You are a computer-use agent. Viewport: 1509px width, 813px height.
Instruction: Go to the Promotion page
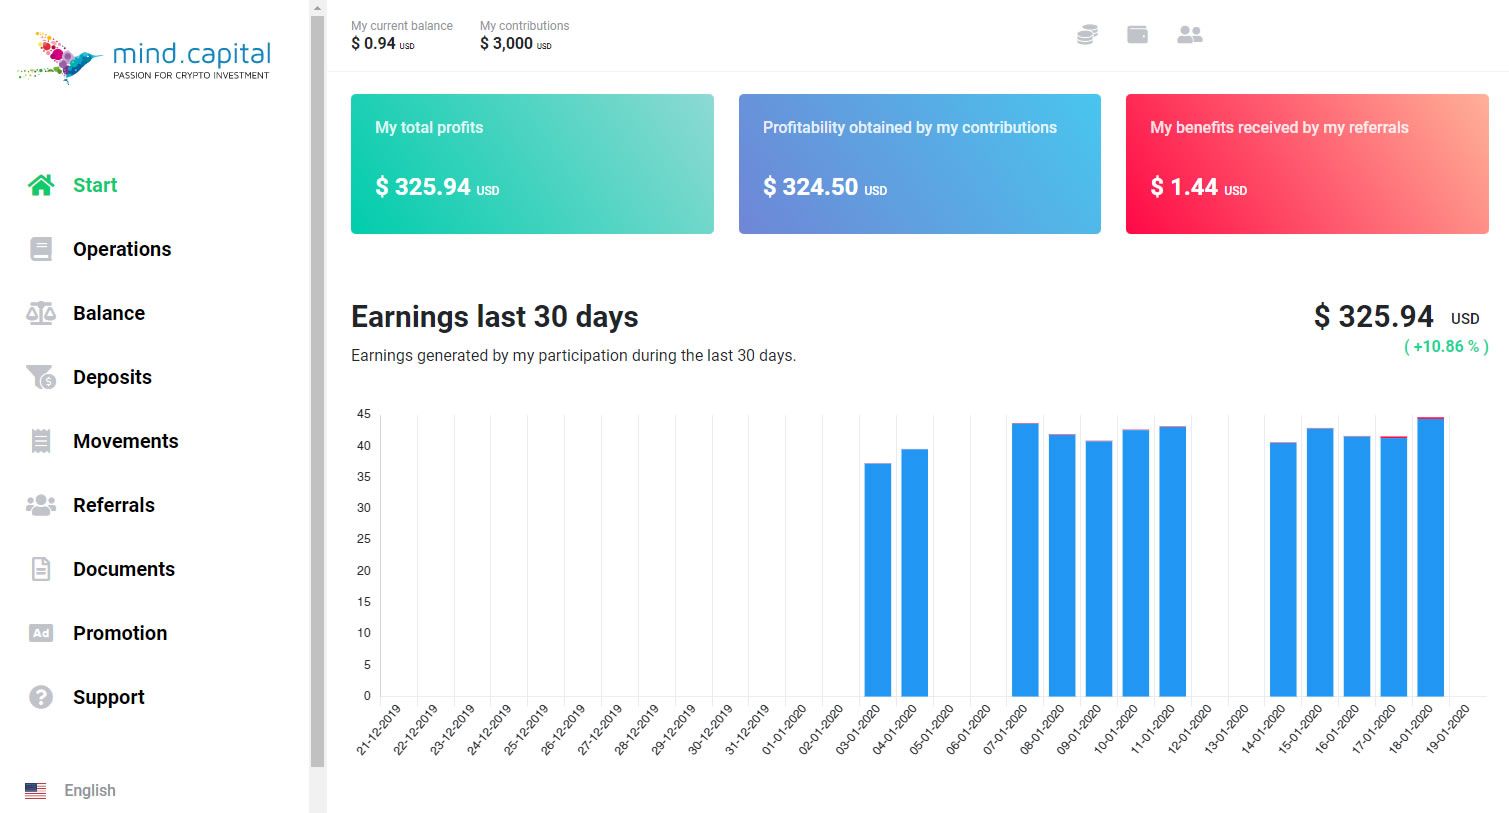pyautogui.click(x=120, y=633)
